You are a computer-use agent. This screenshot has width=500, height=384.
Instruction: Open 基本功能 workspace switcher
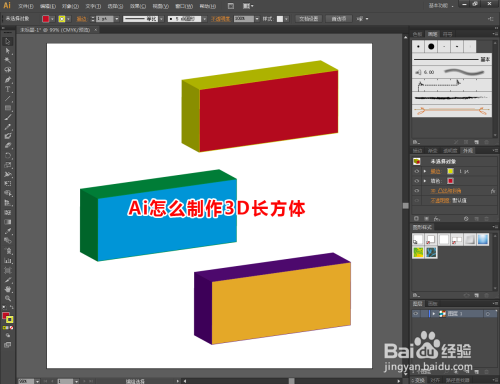pyautogui.click(x=441, y=6)
